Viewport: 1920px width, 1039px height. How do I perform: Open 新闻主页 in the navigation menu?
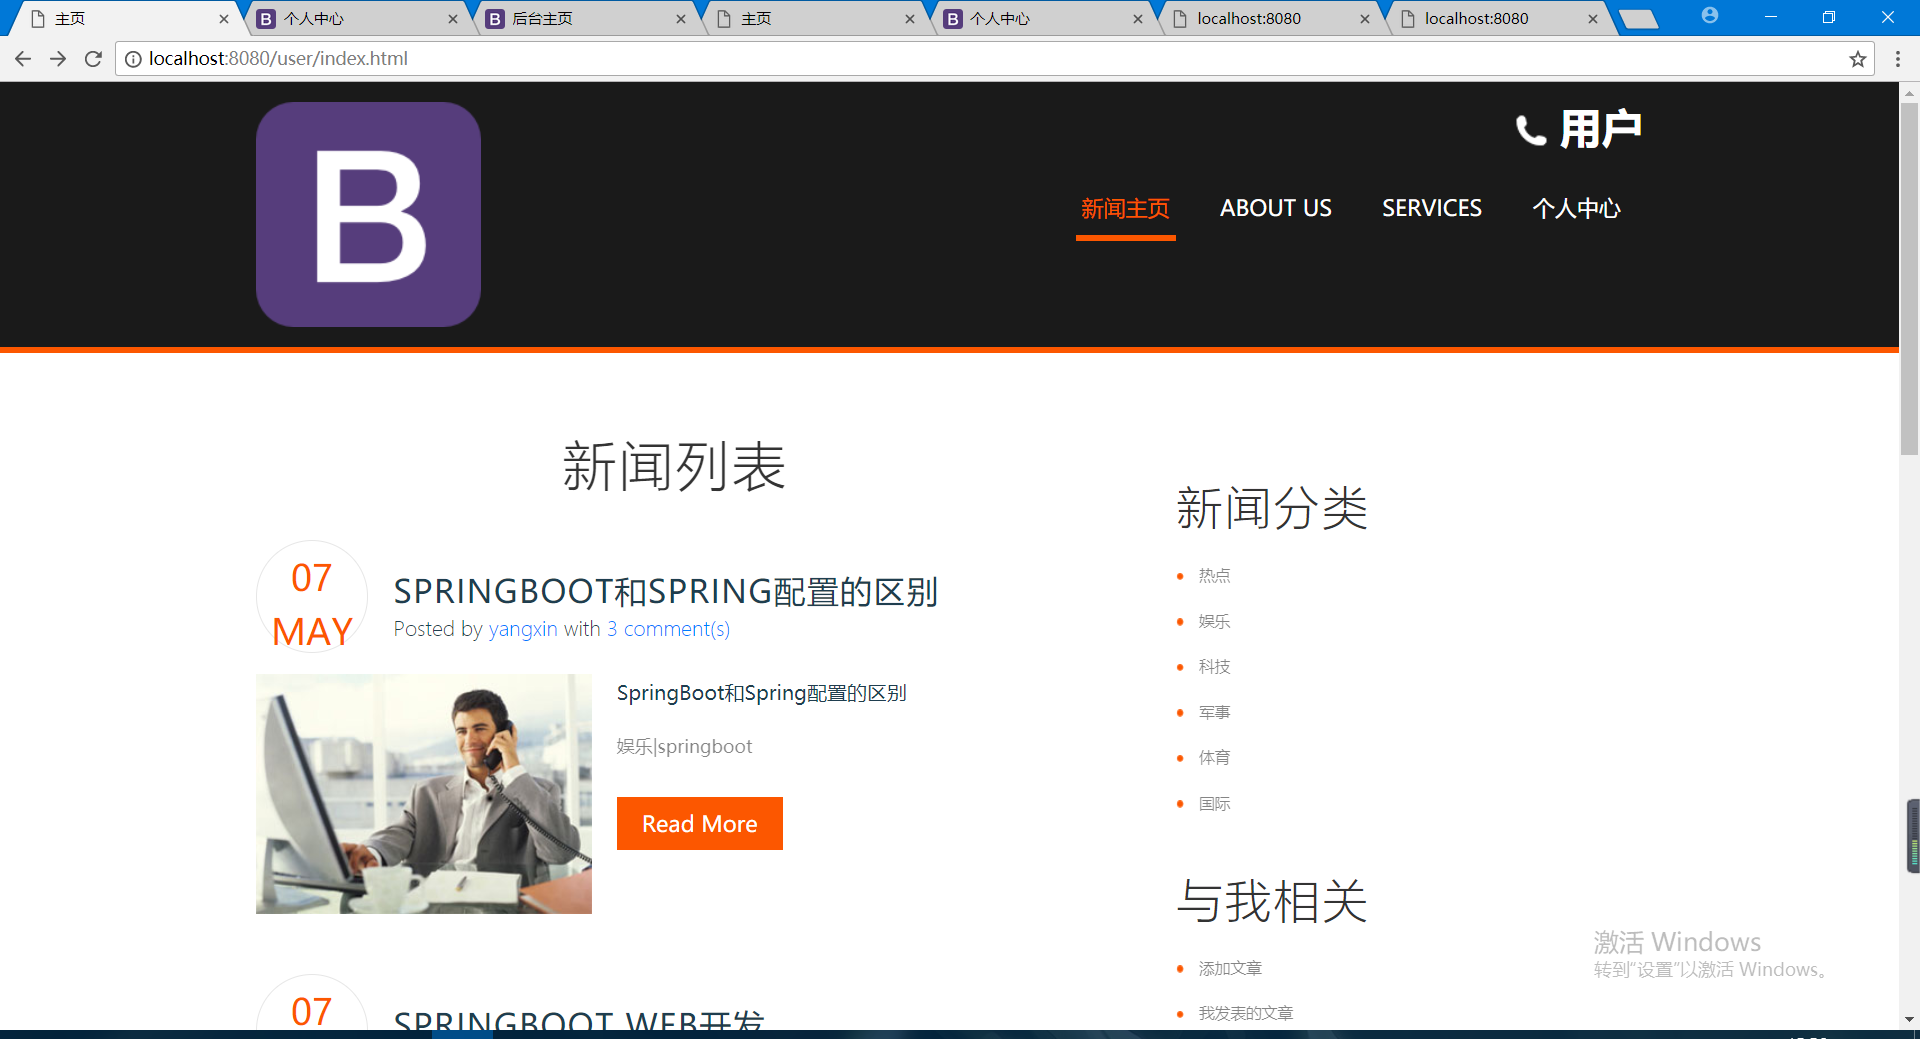(x=1125, y=209)
